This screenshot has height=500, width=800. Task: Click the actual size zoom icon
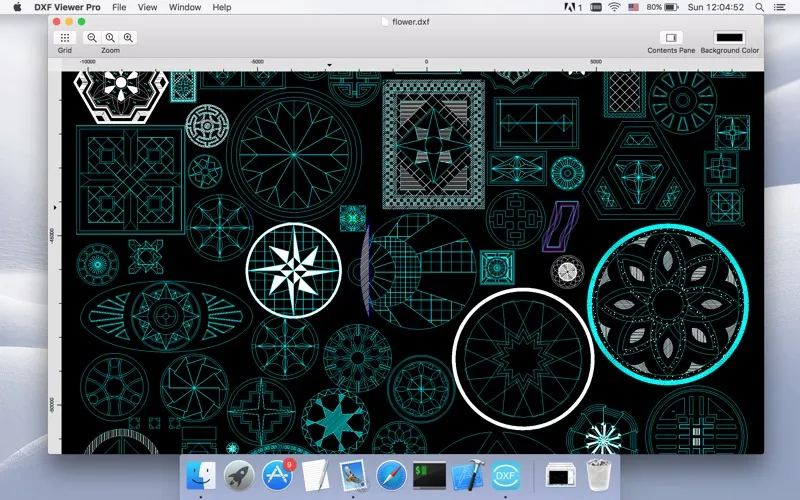110,38
